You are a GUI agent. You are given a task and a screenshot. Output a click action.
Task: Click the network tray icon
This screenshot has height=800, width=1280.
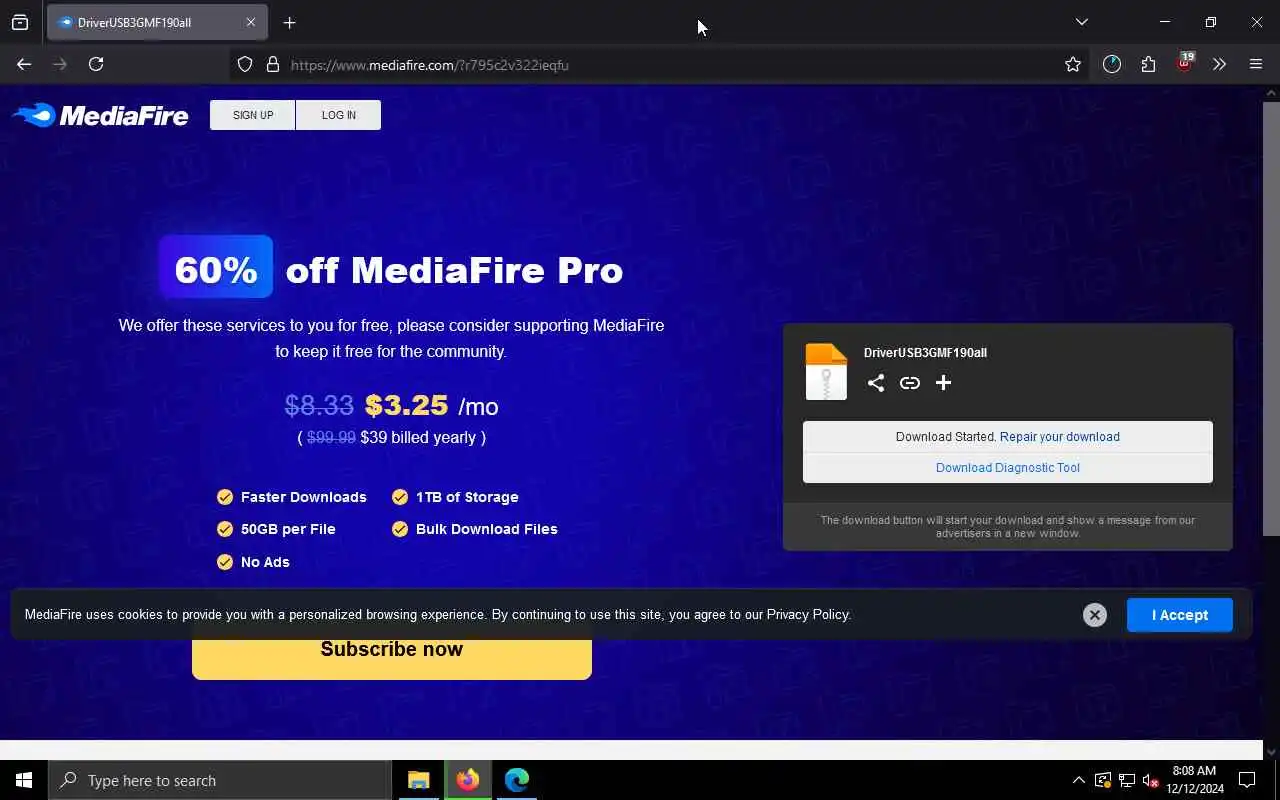tap(1126, 780)
